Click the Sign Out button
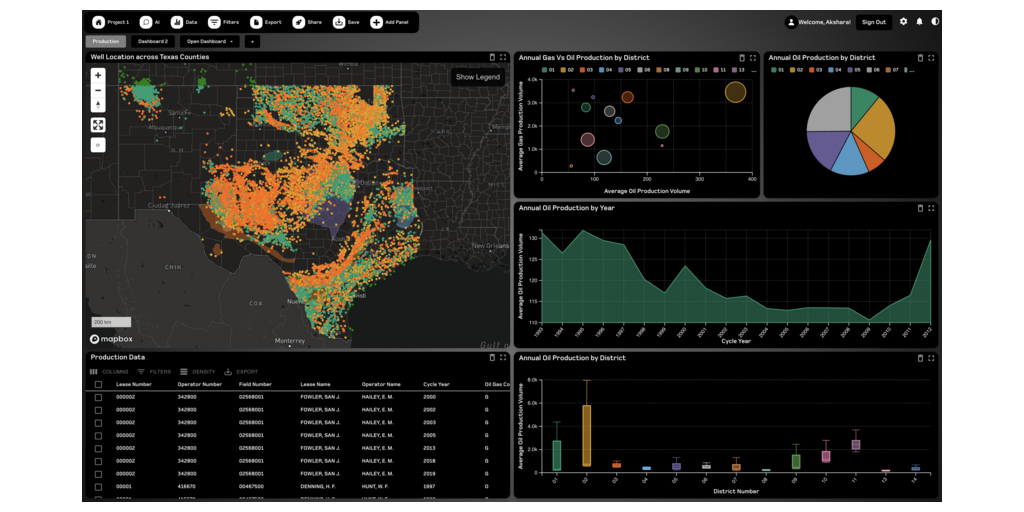This screenshot has height=512, width=1024. click(x=873, y=22)
